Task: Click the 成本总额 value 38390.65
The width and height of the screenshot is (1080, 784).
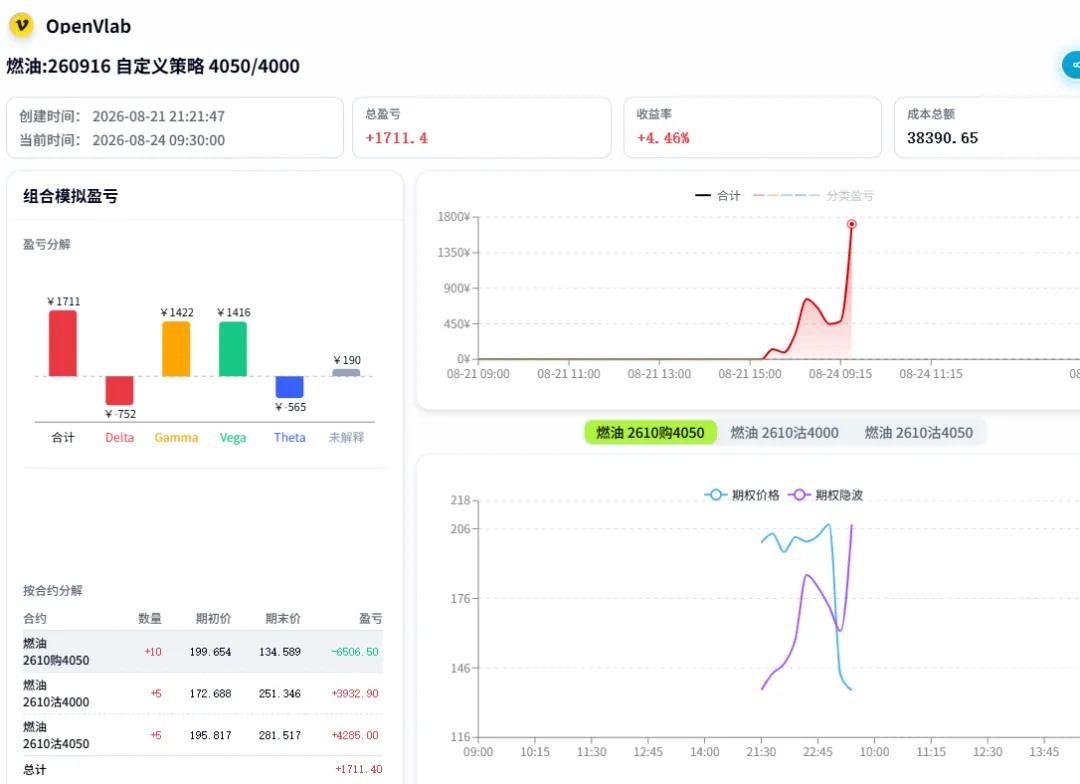Action: pyautogui.click(x=942, y=138)
